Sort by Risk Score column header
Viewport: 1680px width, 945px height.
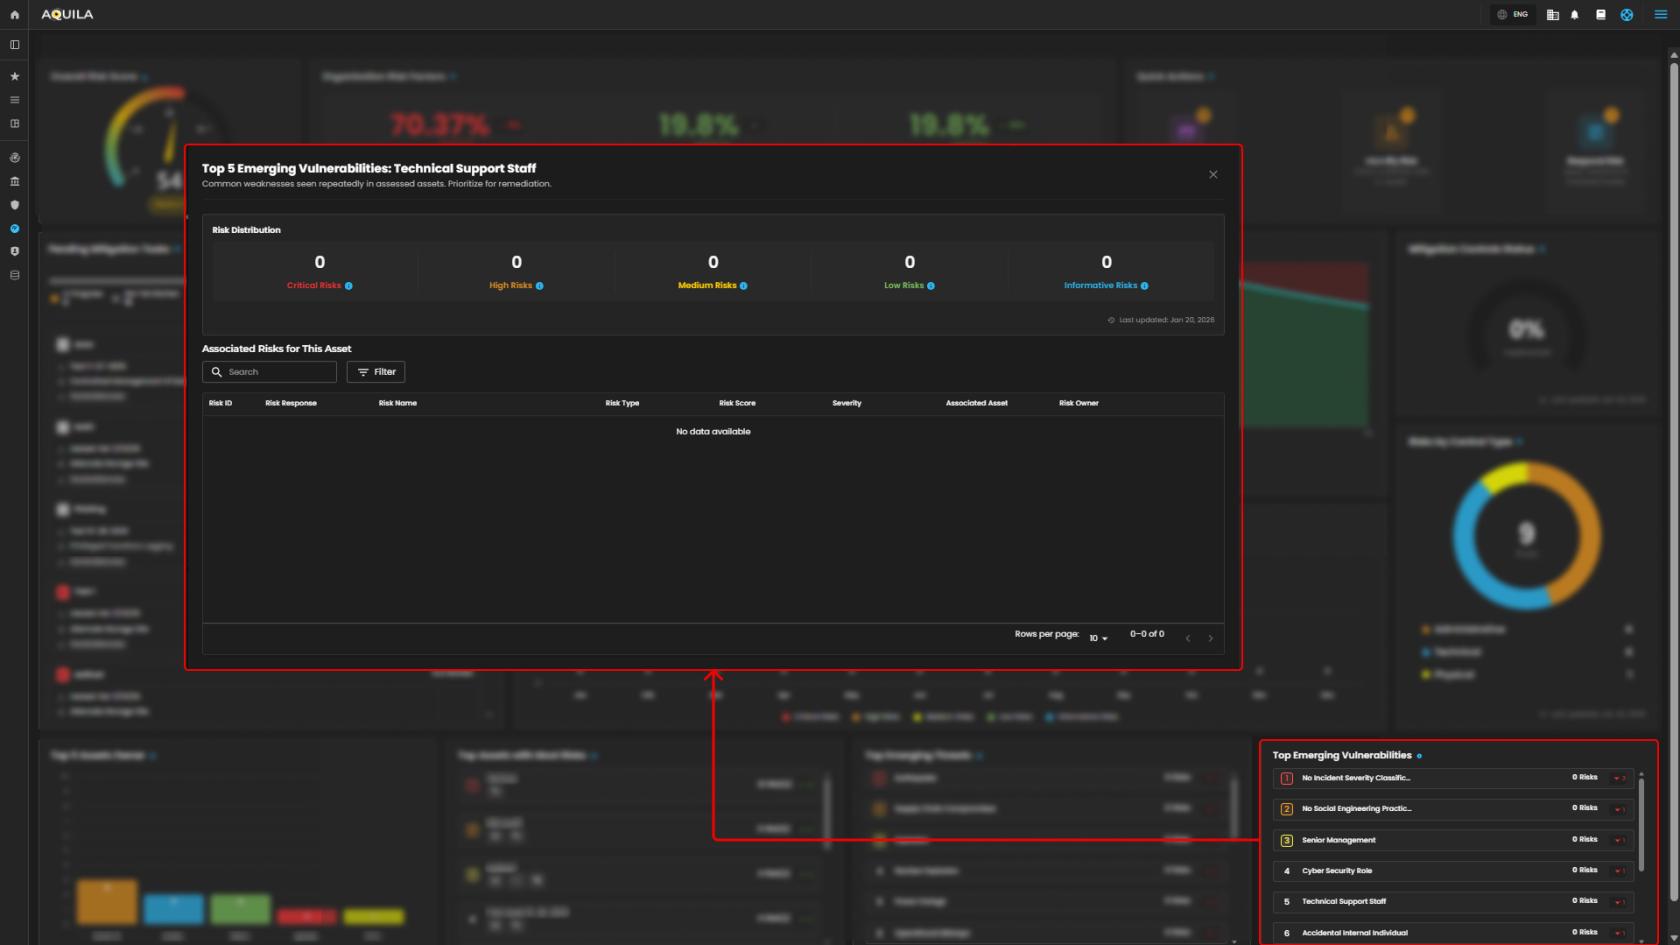click(737, 403)
